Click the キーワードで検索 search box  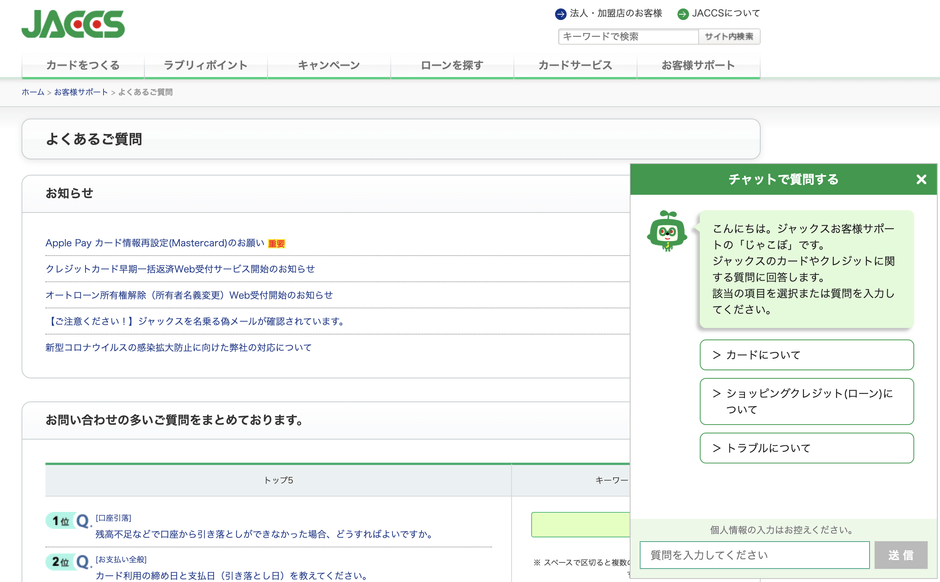coord(628,37)
